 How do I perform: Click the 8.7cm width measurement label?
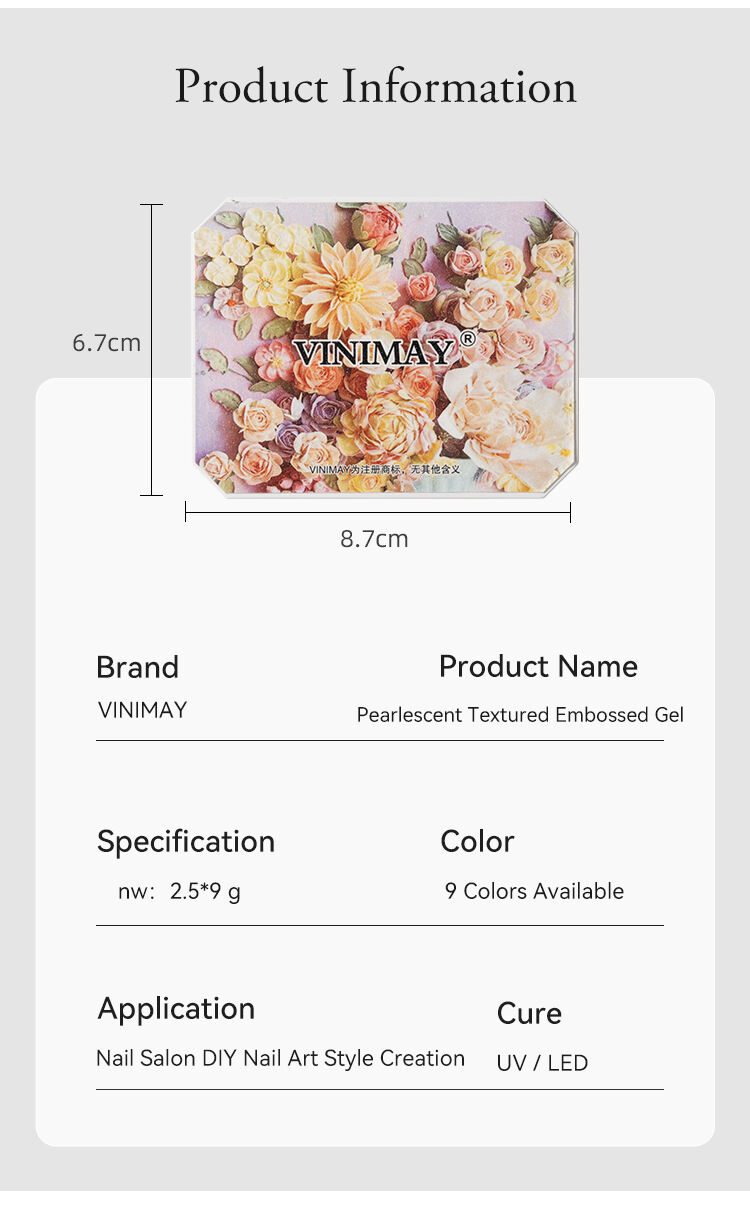[x=374, y=539]
